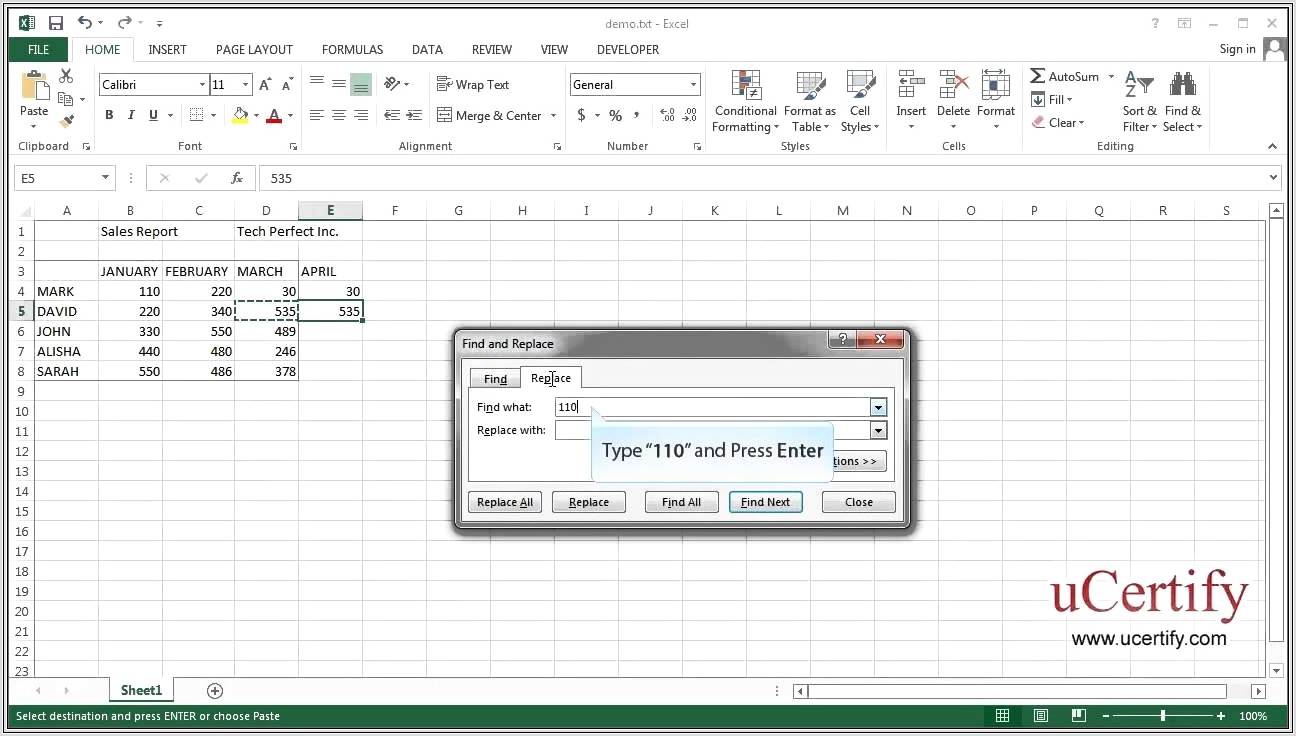1296x736 pixels.
Task: Decrease font size with the small A icon
Action: 287,85
